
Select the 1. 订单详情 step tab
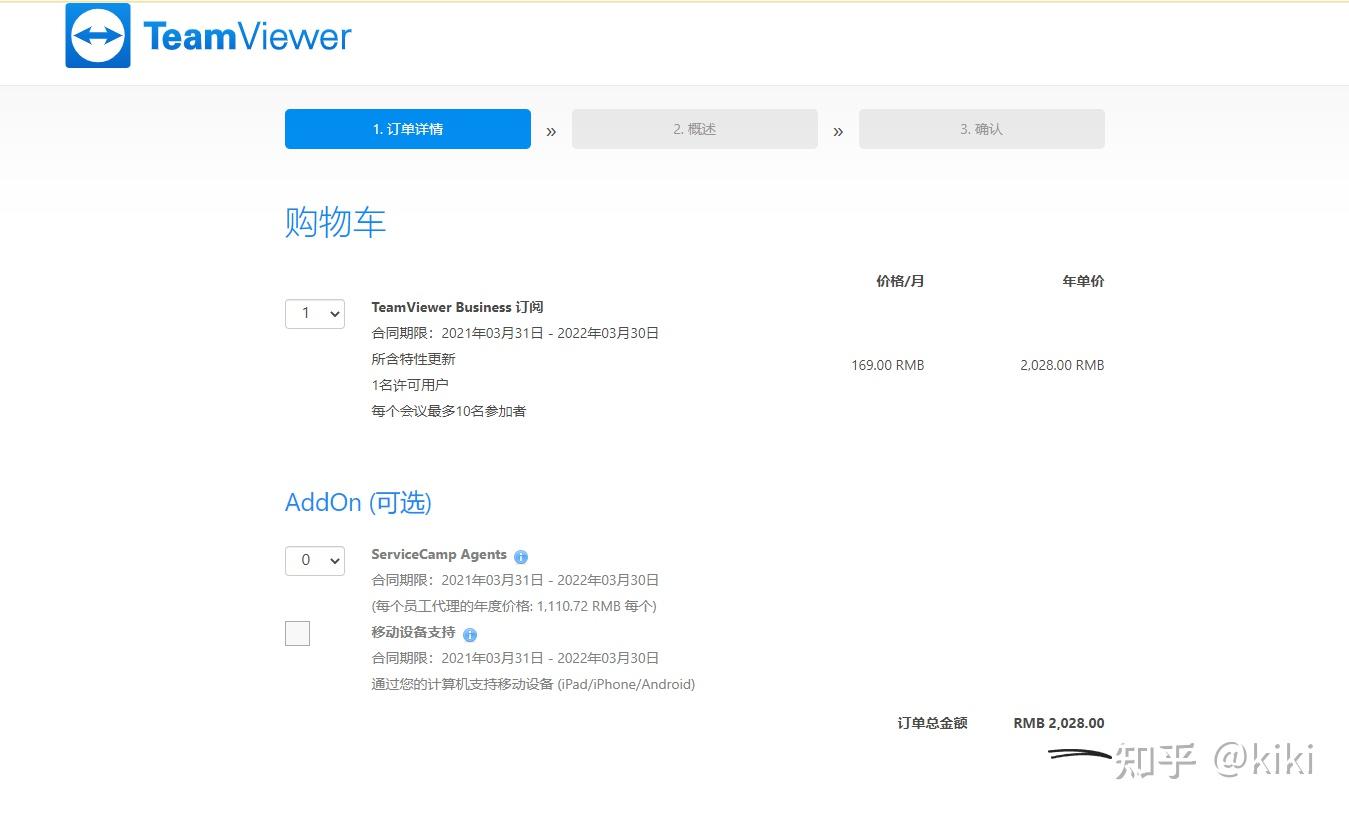click(x=408, y=129)
